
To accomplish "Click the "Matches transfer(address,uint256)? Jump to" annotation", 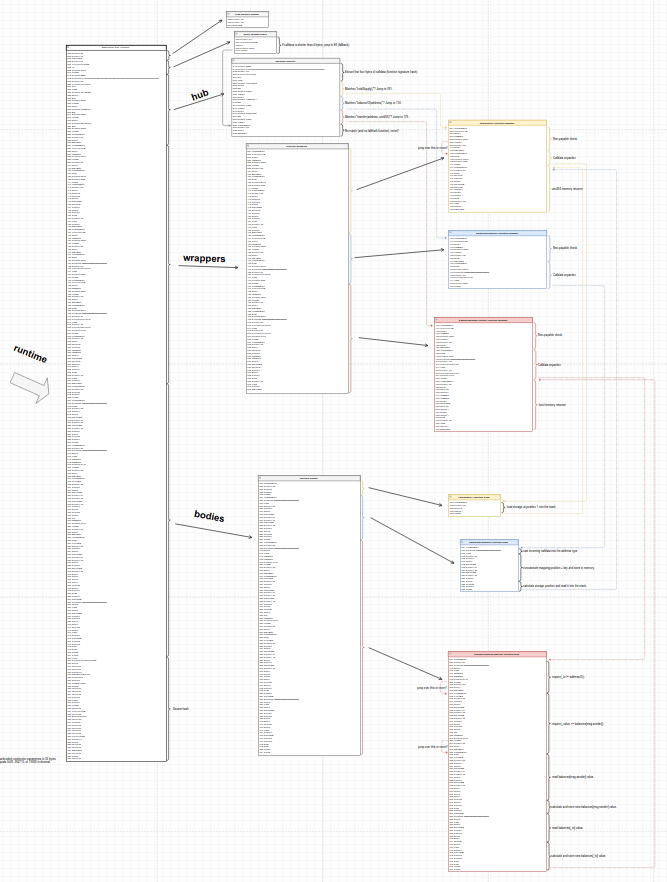I will (x=377, y=116).
